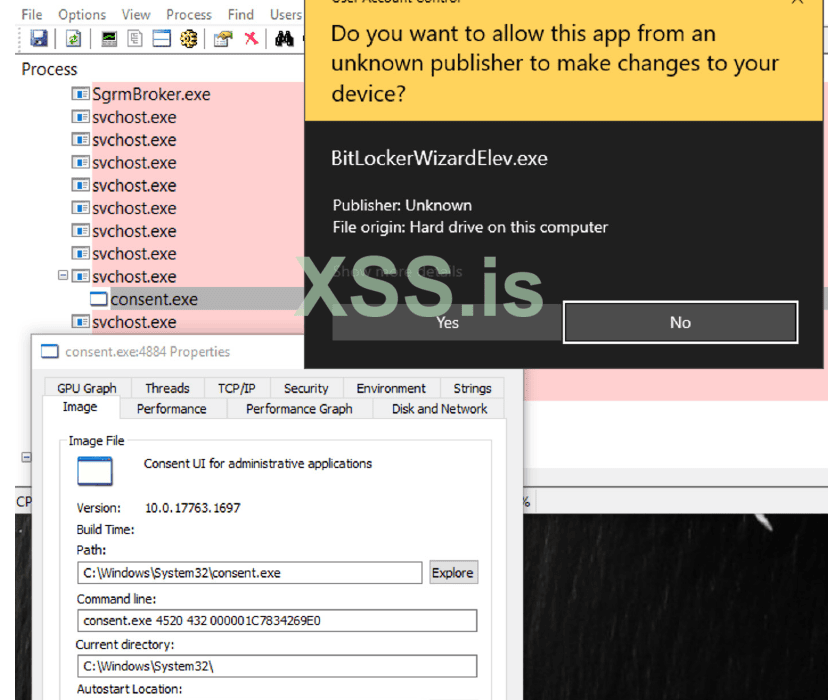
Task: Click the 'Image File' group label
Action: coord(96,440)
